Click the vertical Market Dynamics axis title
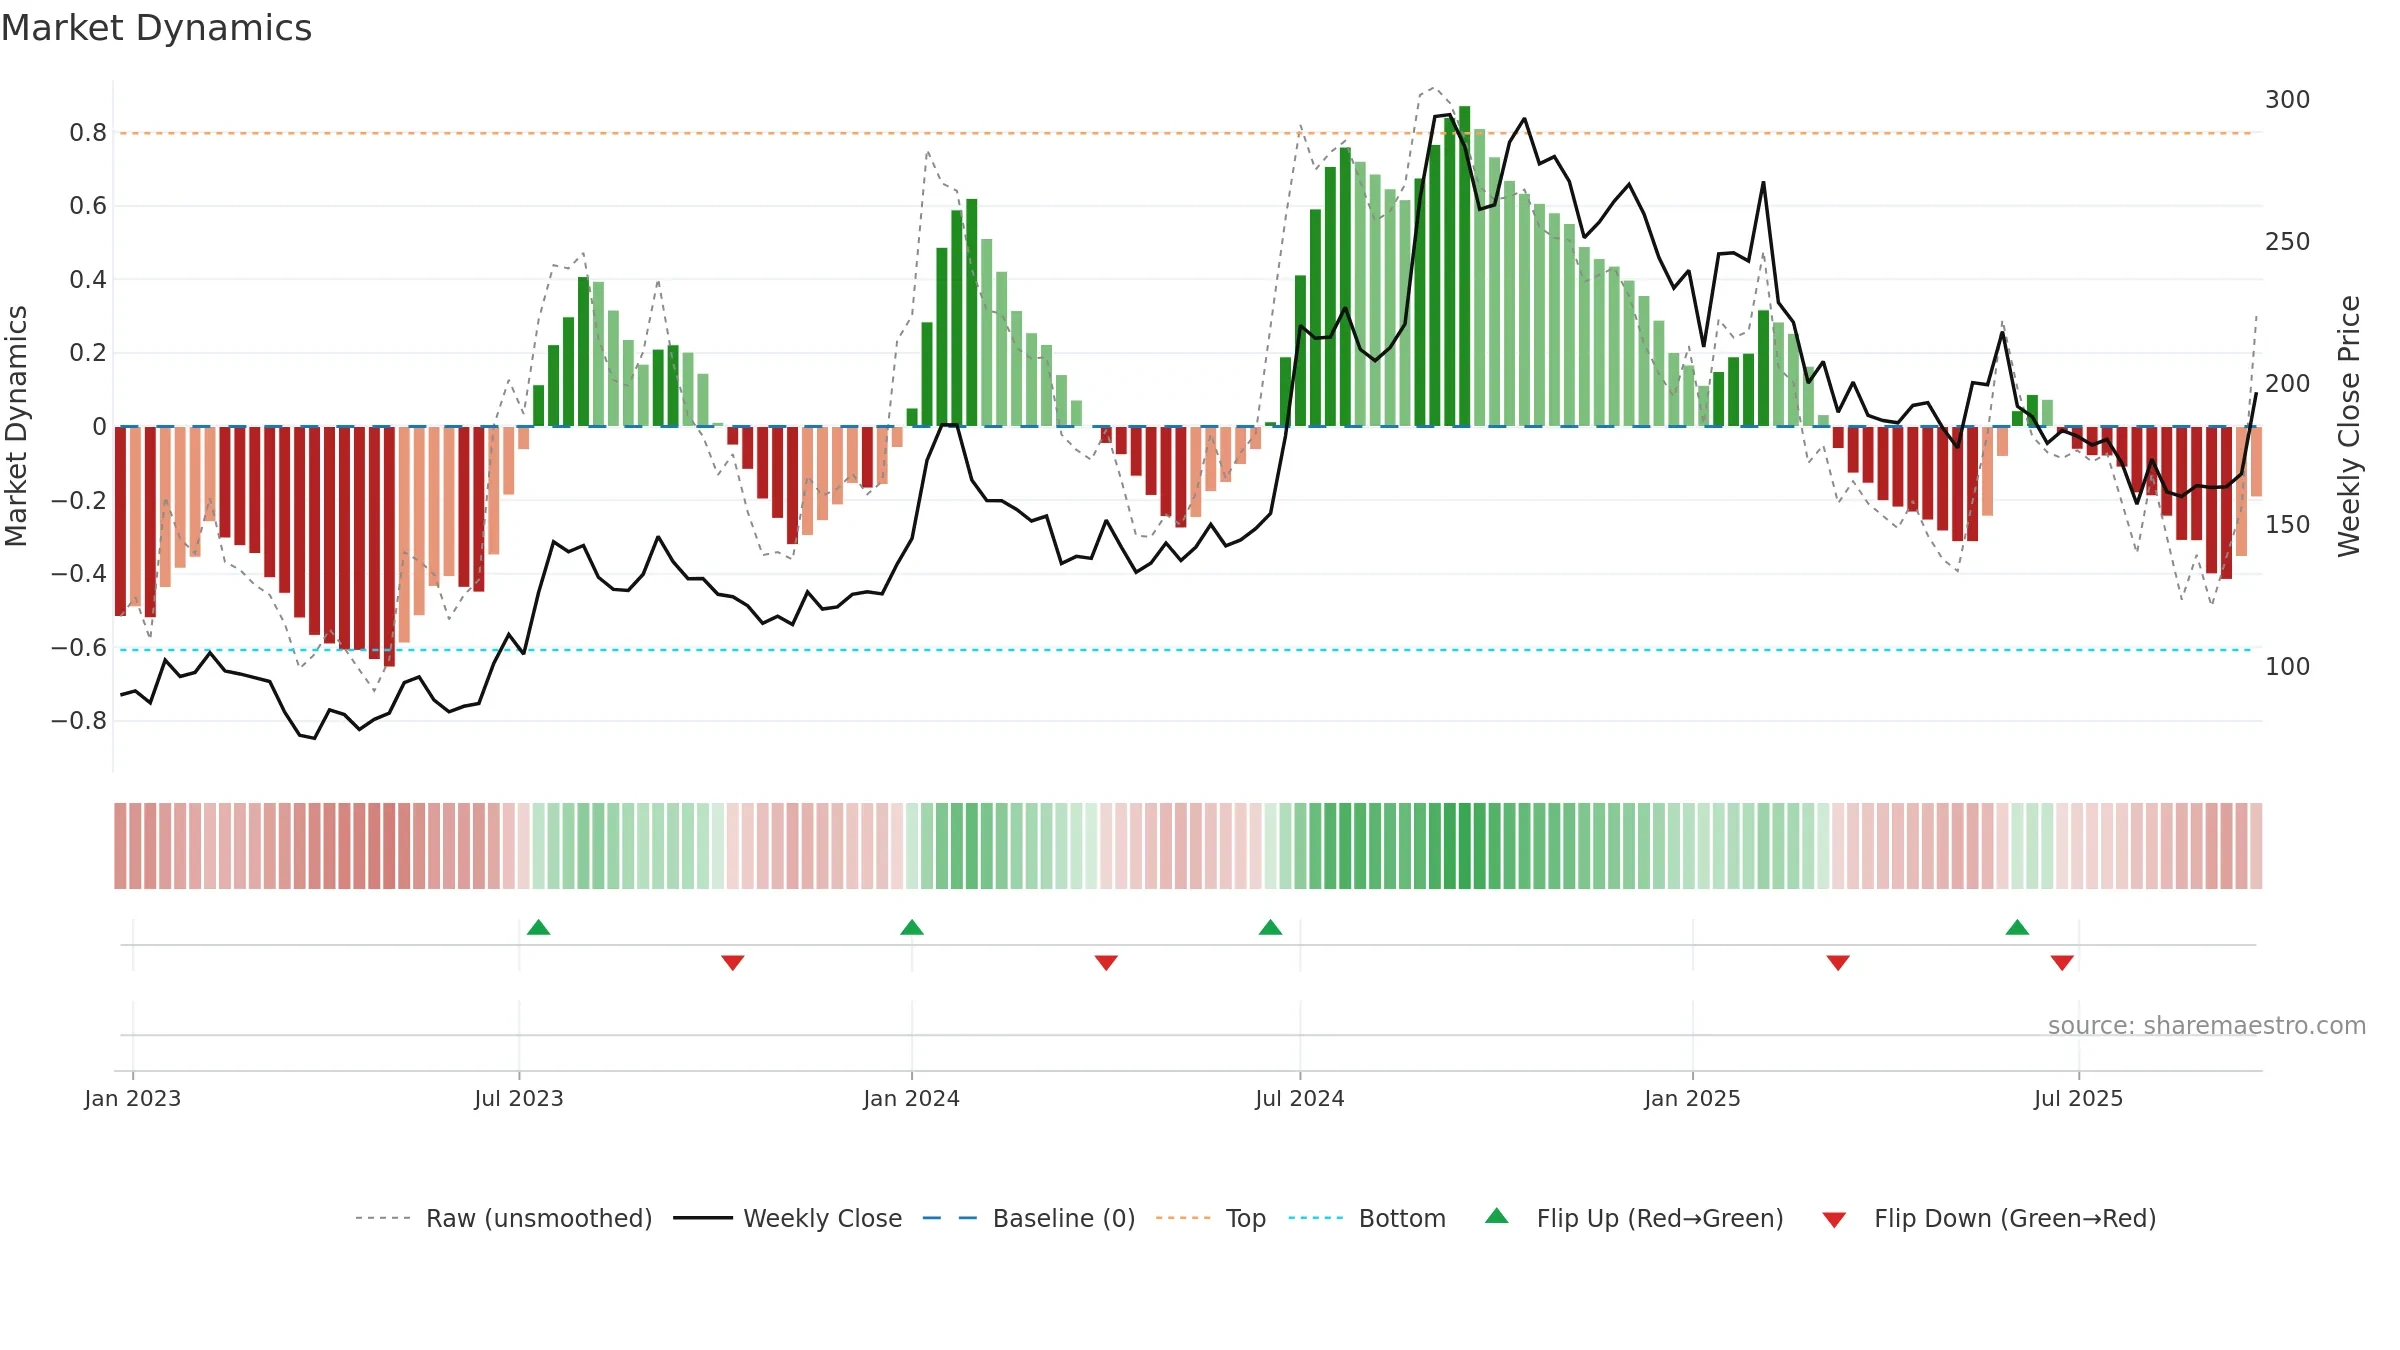Screen dimensions: 2400x1350 16,426
